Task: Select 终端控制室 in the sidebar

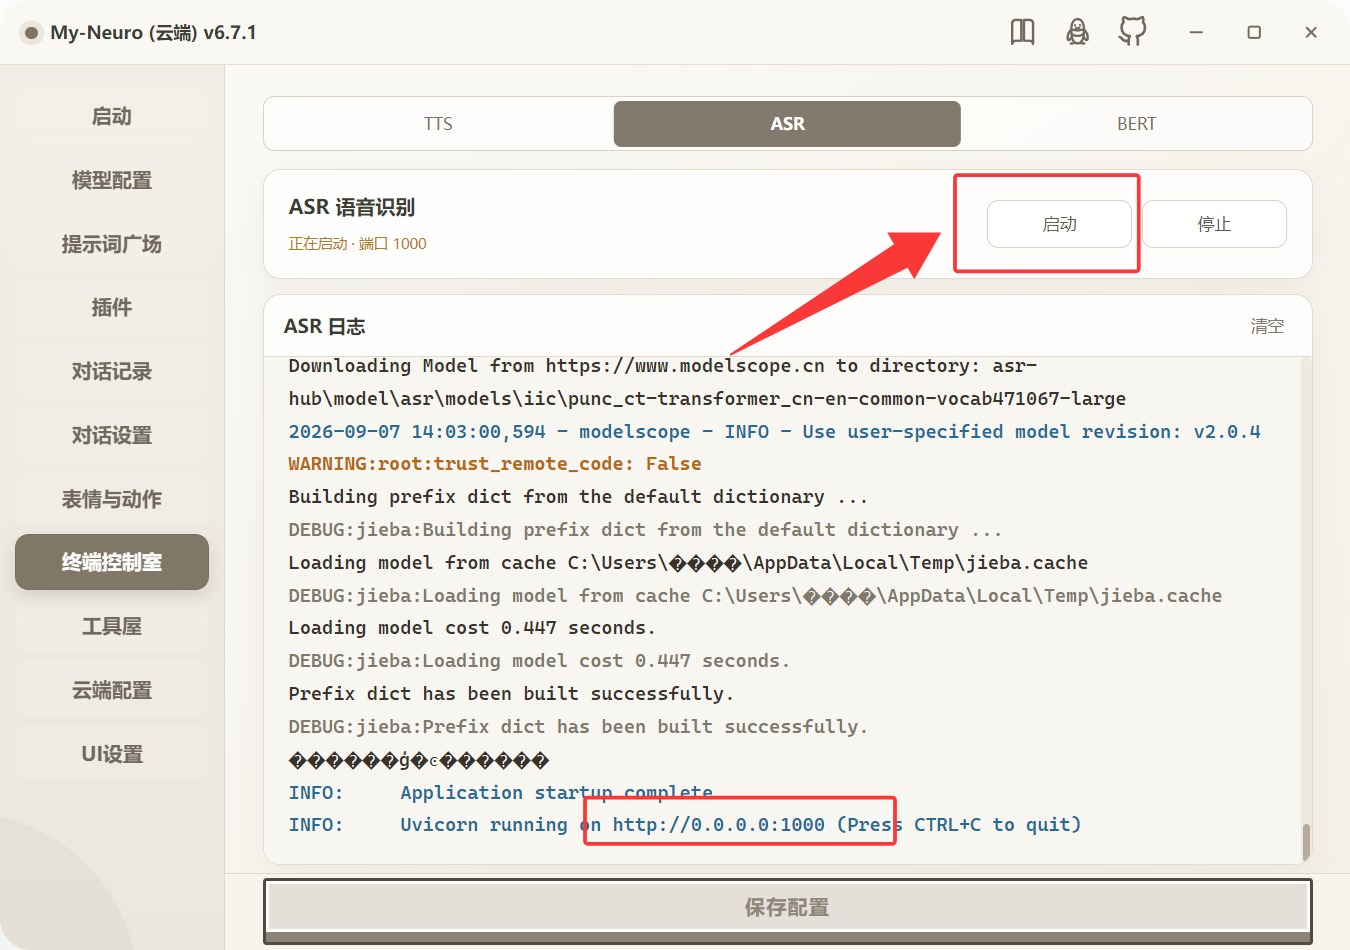Action: pyautogui.click(x=112, y=562)
